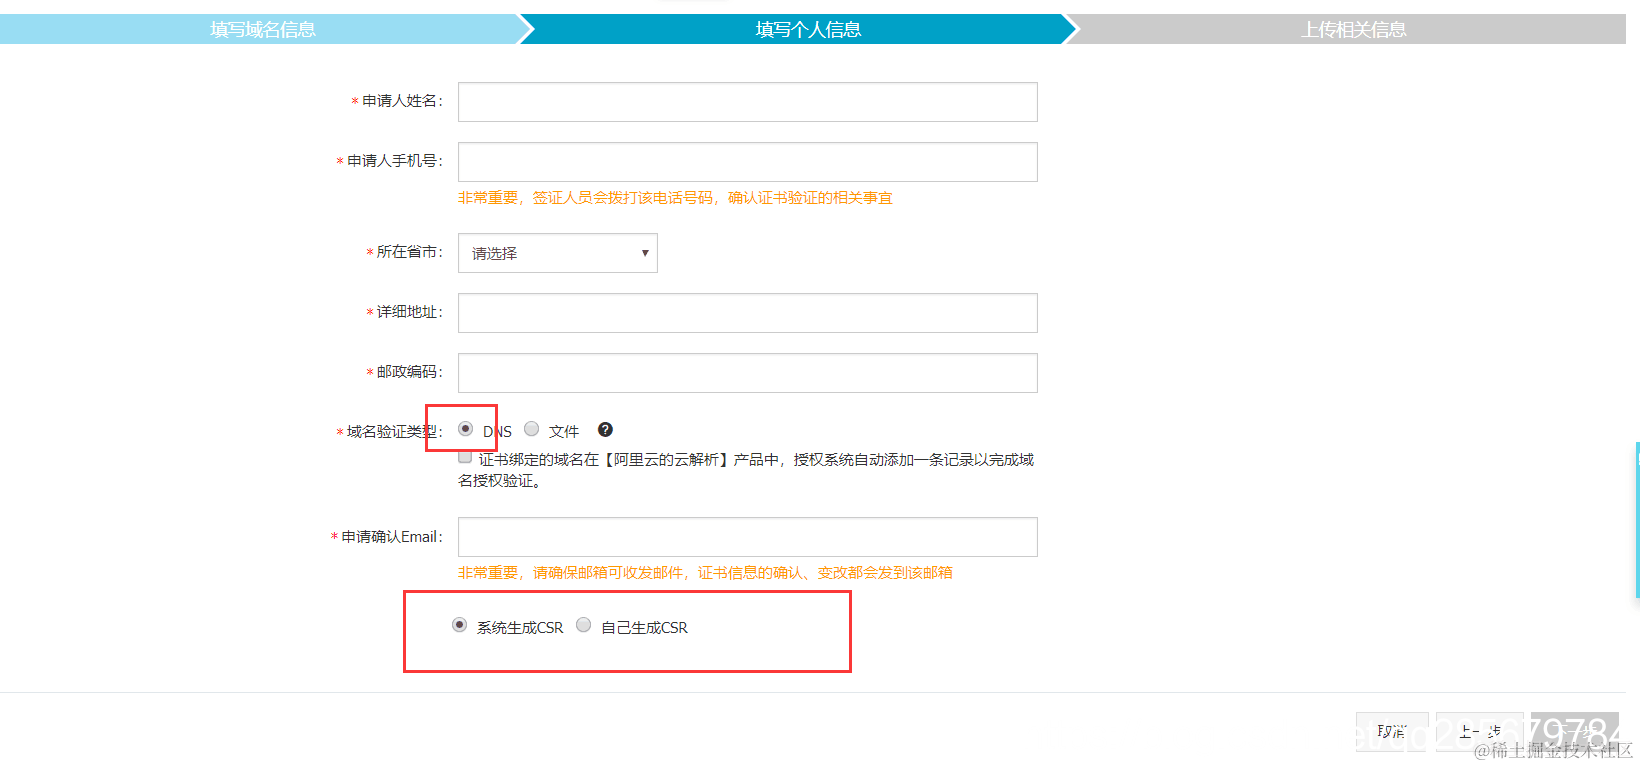Check the 阿里云云解析 auto-authorization checkbox

465,457
